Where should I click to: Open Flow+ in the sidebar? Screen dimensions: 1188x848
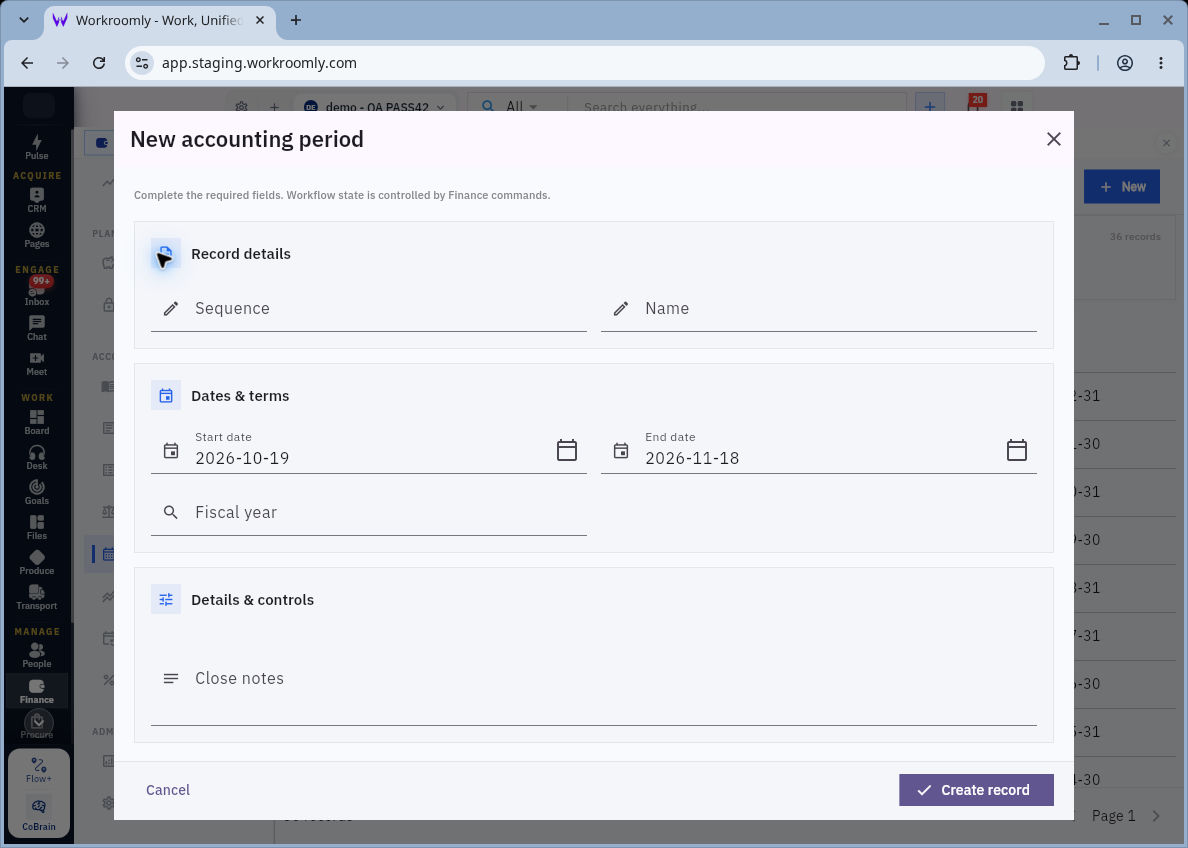(x=39, y=769)
